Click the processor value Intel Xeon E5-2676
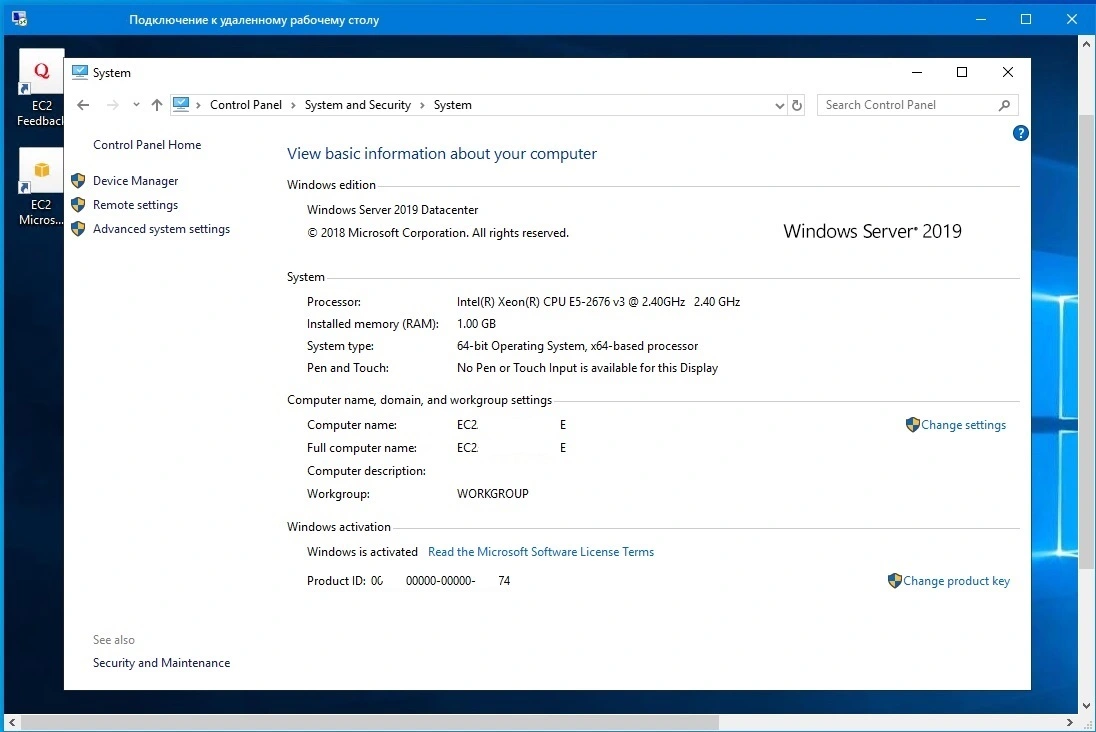Viewport: 1096px width, 732px height. 598,302
